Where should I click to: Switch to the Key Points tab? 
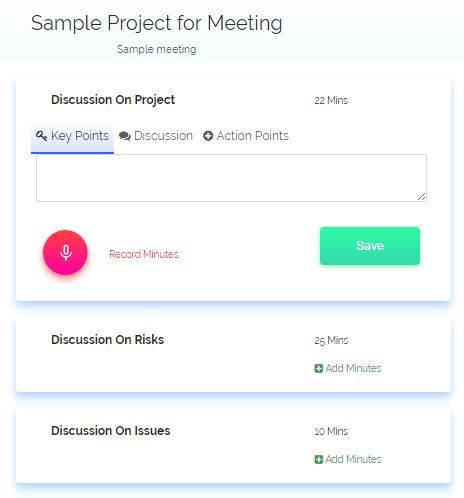[x=72, y=137]
